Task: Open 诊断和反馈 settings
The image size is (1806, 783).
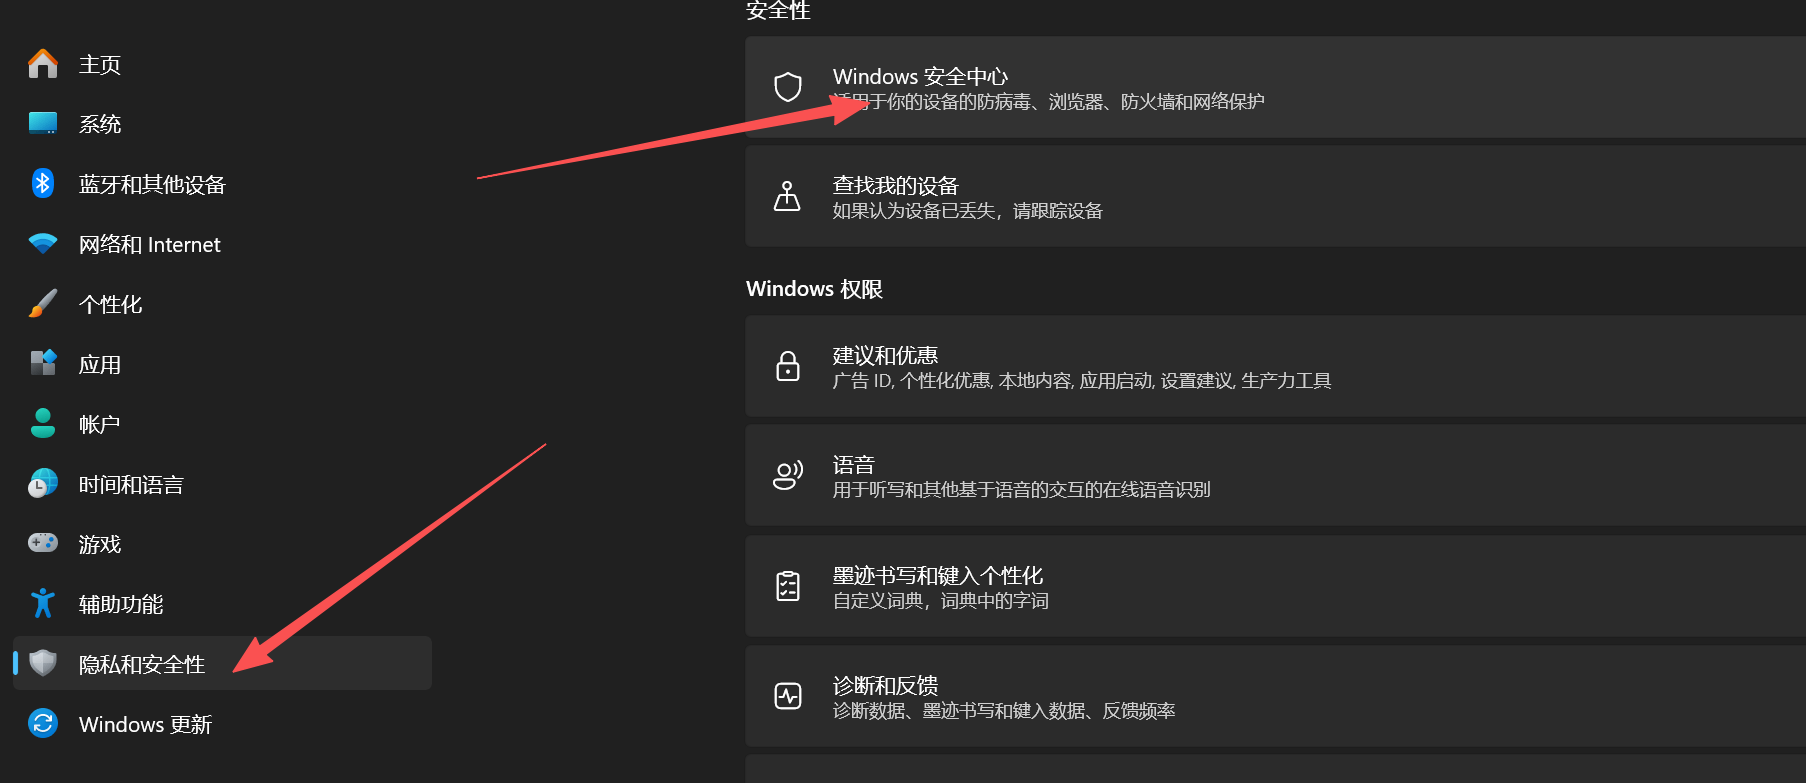Action: [x=1275, y=696]
